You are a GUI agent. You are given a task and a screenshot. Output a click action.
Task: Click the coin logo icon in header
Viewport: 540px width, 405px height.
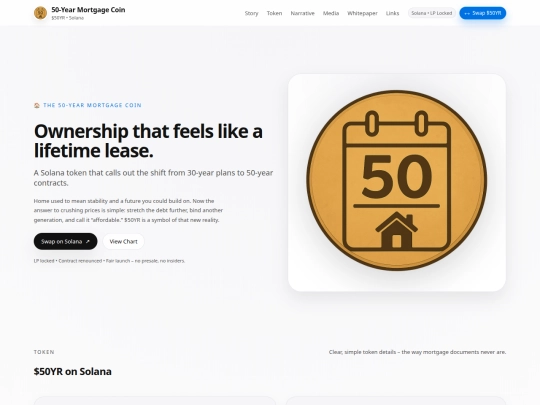coord(40,13)
